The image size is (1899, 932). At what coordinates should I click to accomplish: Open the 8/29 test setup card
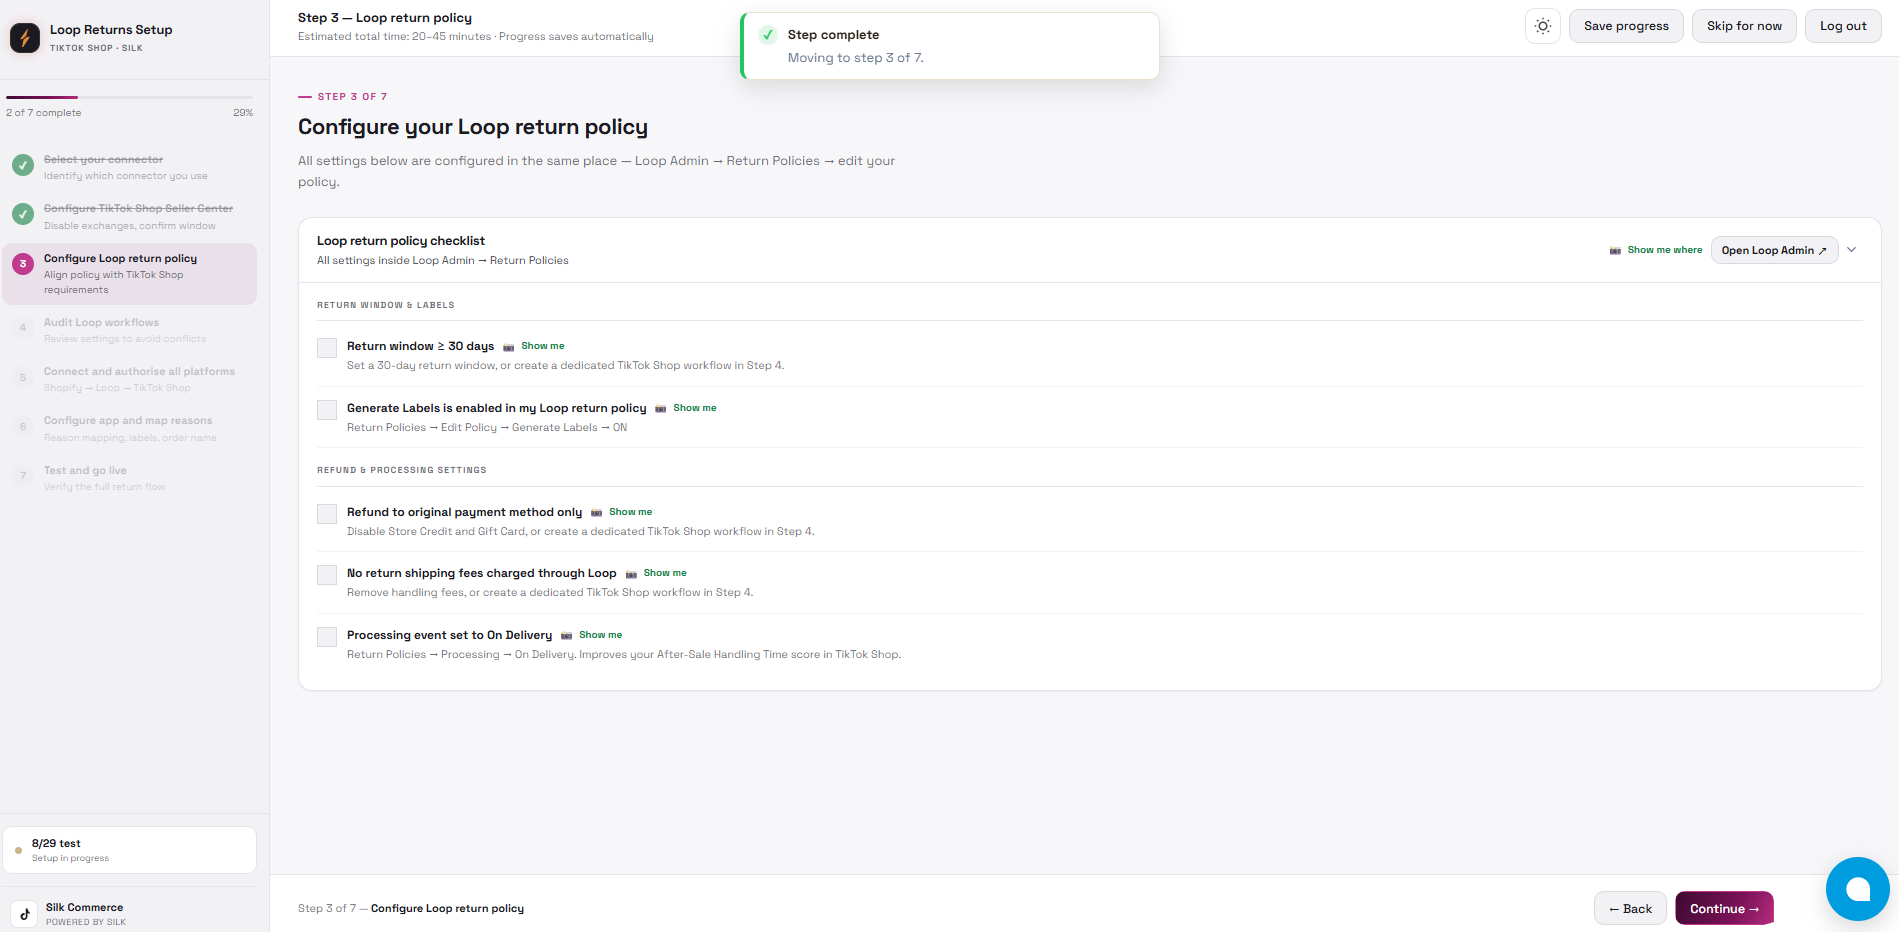coord(129,850)
